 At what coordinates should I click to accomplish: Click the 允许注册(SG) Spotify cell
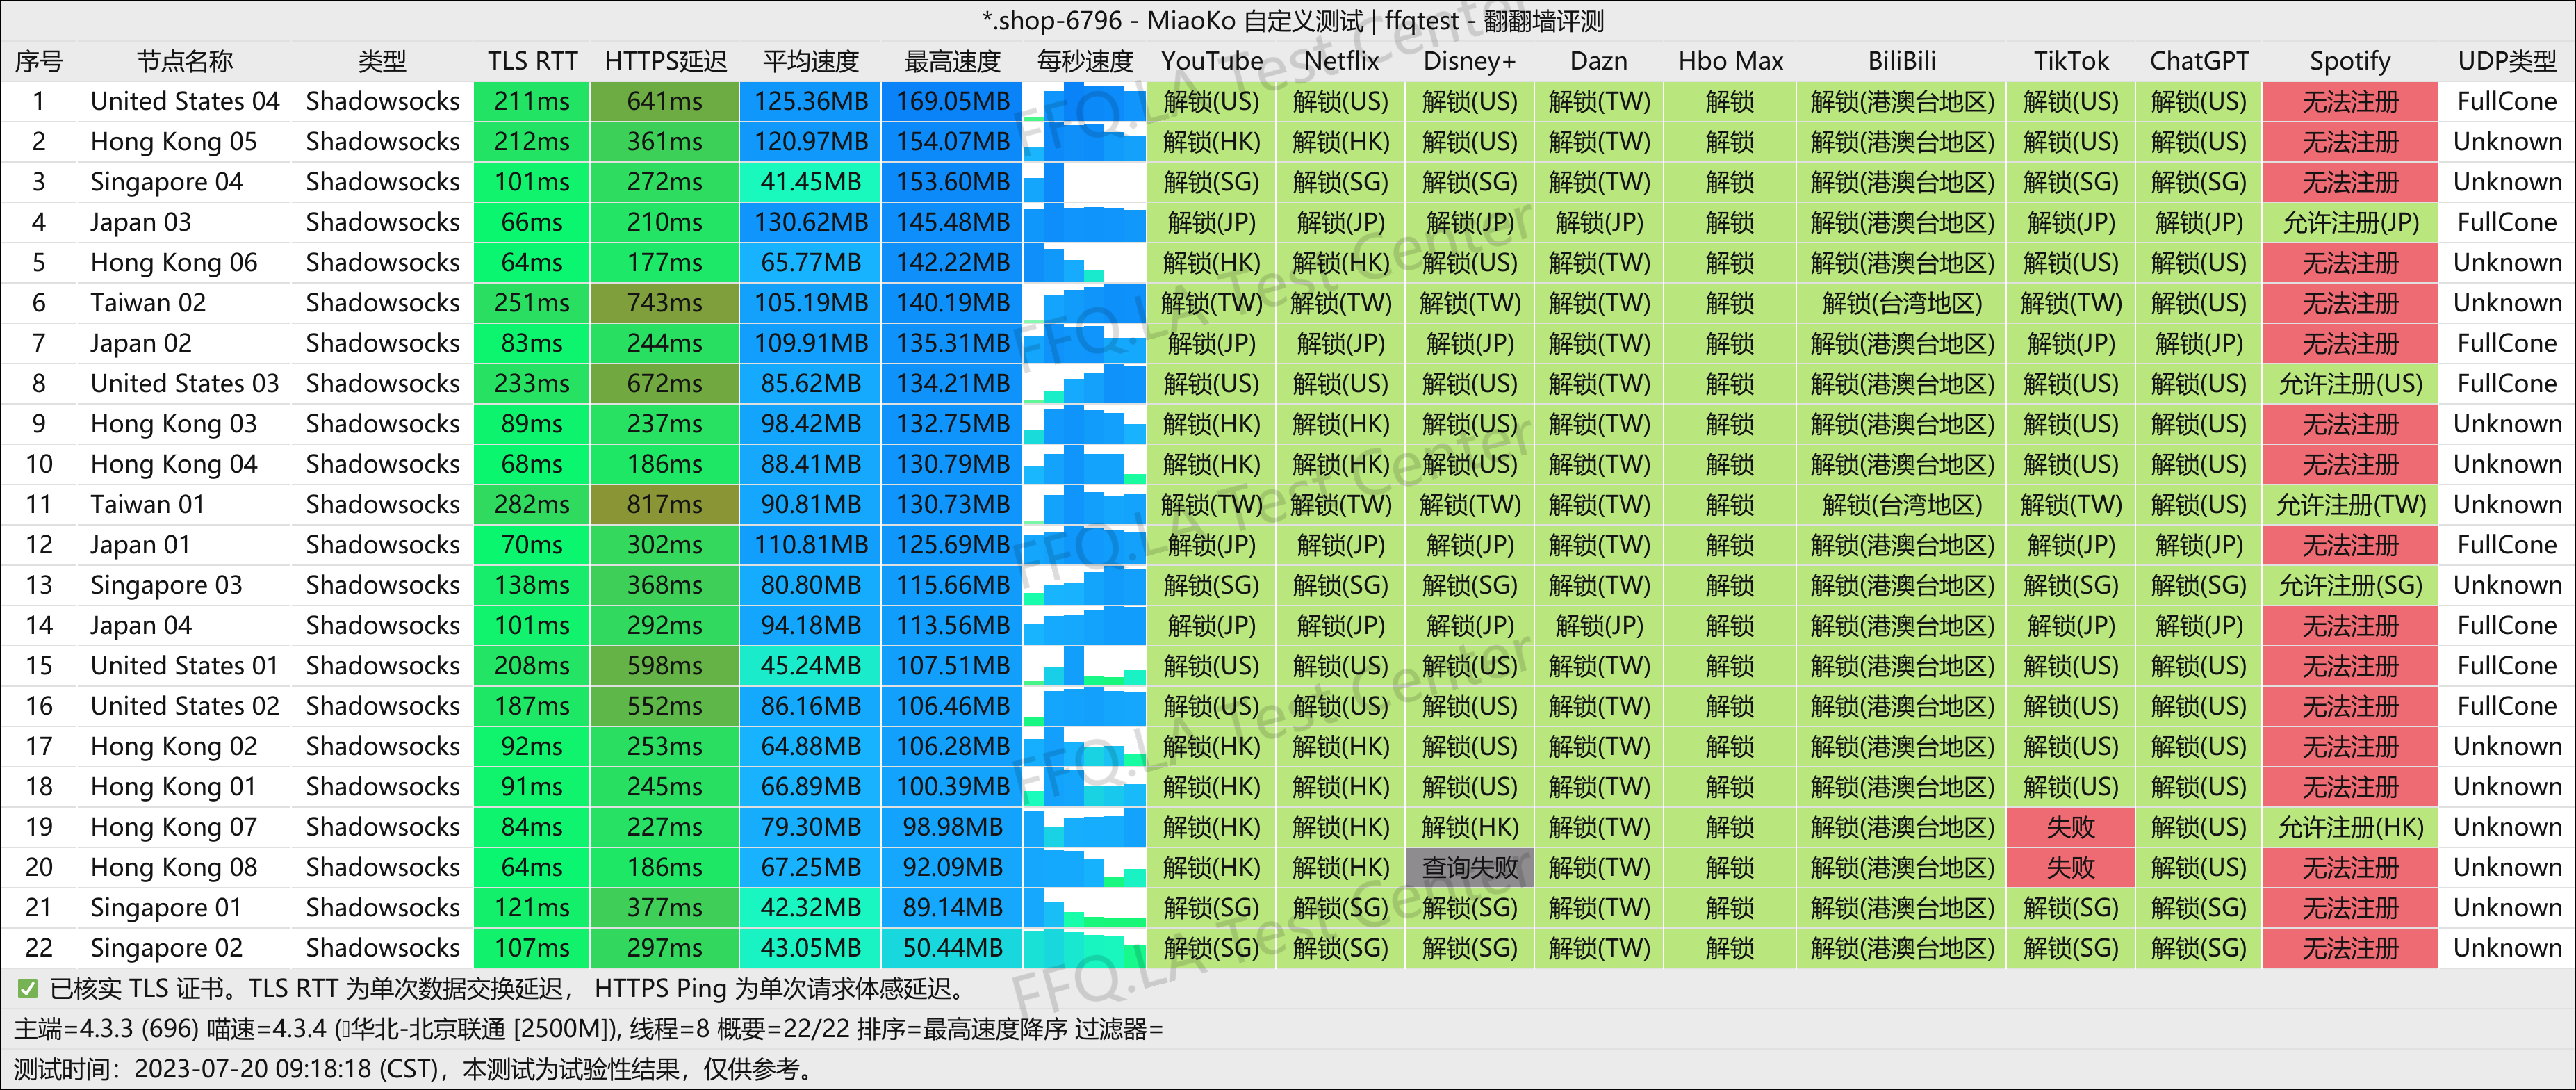point(2350,585)
